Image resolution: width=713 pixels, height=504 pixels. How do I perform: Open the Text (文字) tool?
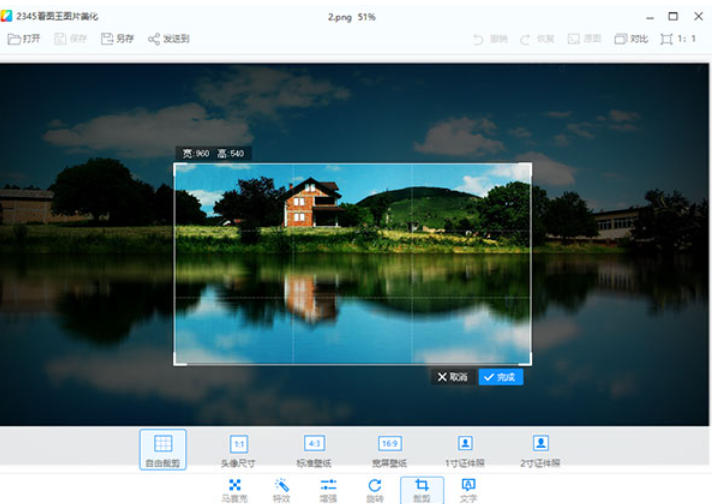(468, 489)
